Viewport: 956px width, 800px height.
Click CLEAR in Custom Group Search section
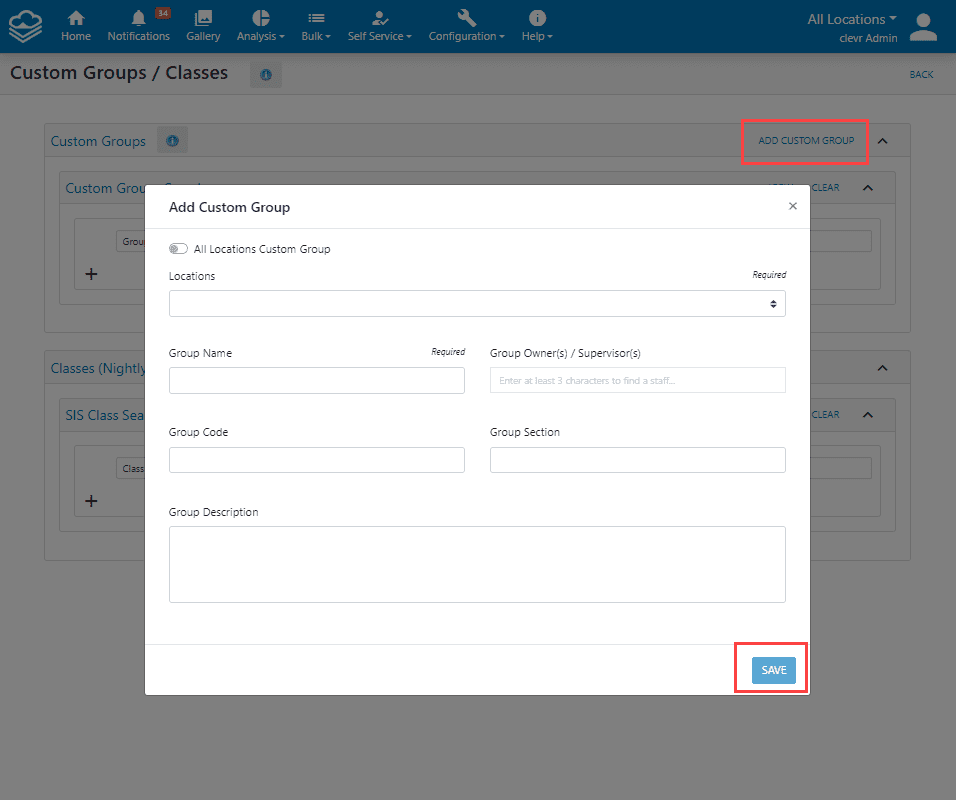click(826, 188)
